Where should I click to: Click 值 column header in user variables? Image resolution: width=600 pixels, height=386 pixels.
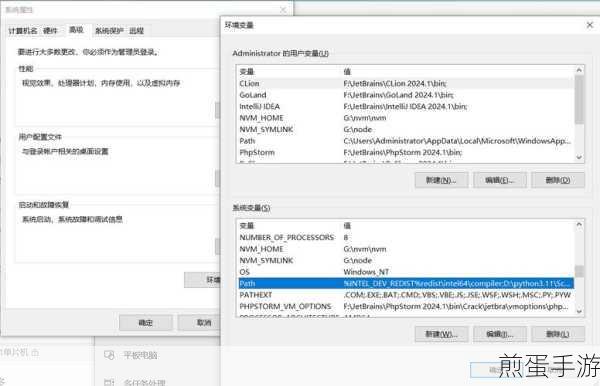347,72
